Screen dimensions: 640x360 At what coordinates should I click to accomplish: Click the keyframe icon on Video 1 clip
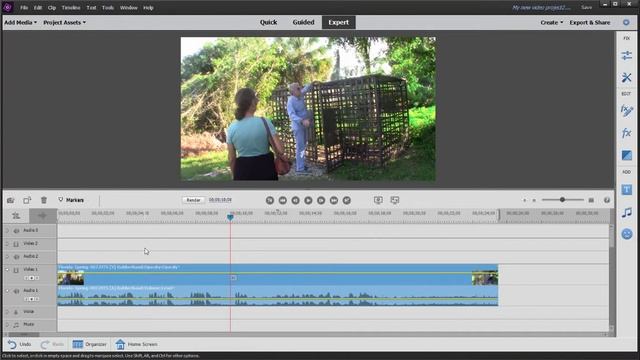pos(233,278)
